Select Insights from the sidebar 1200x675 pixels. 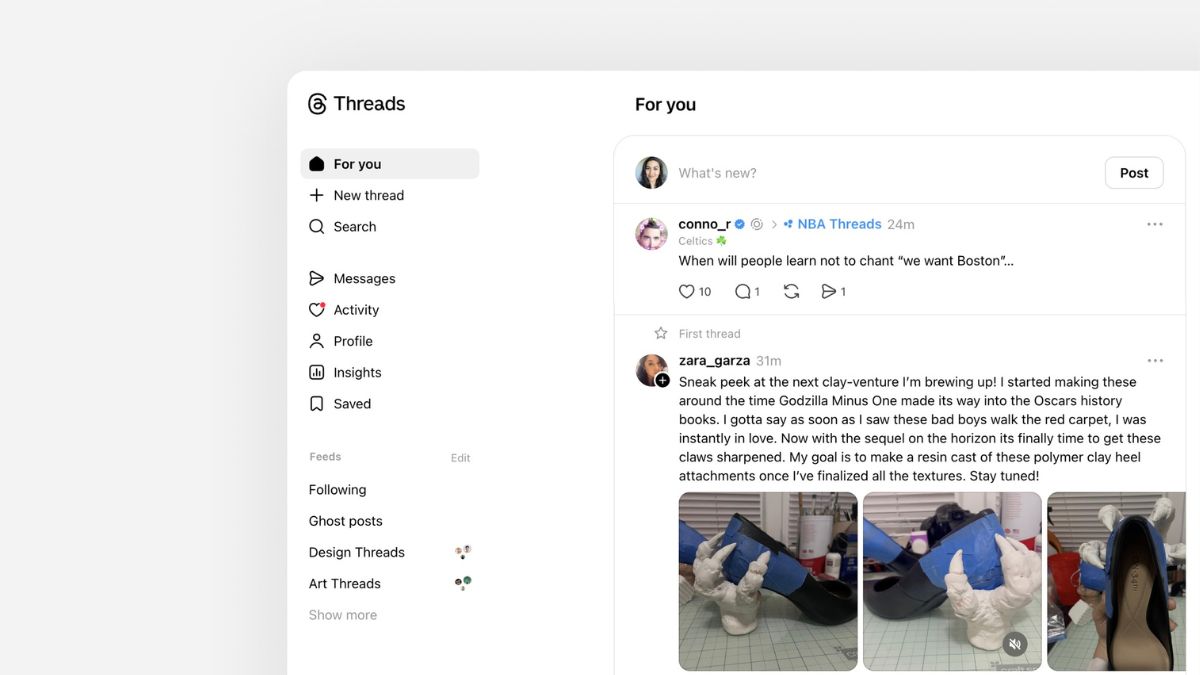[x=357, y=373]
